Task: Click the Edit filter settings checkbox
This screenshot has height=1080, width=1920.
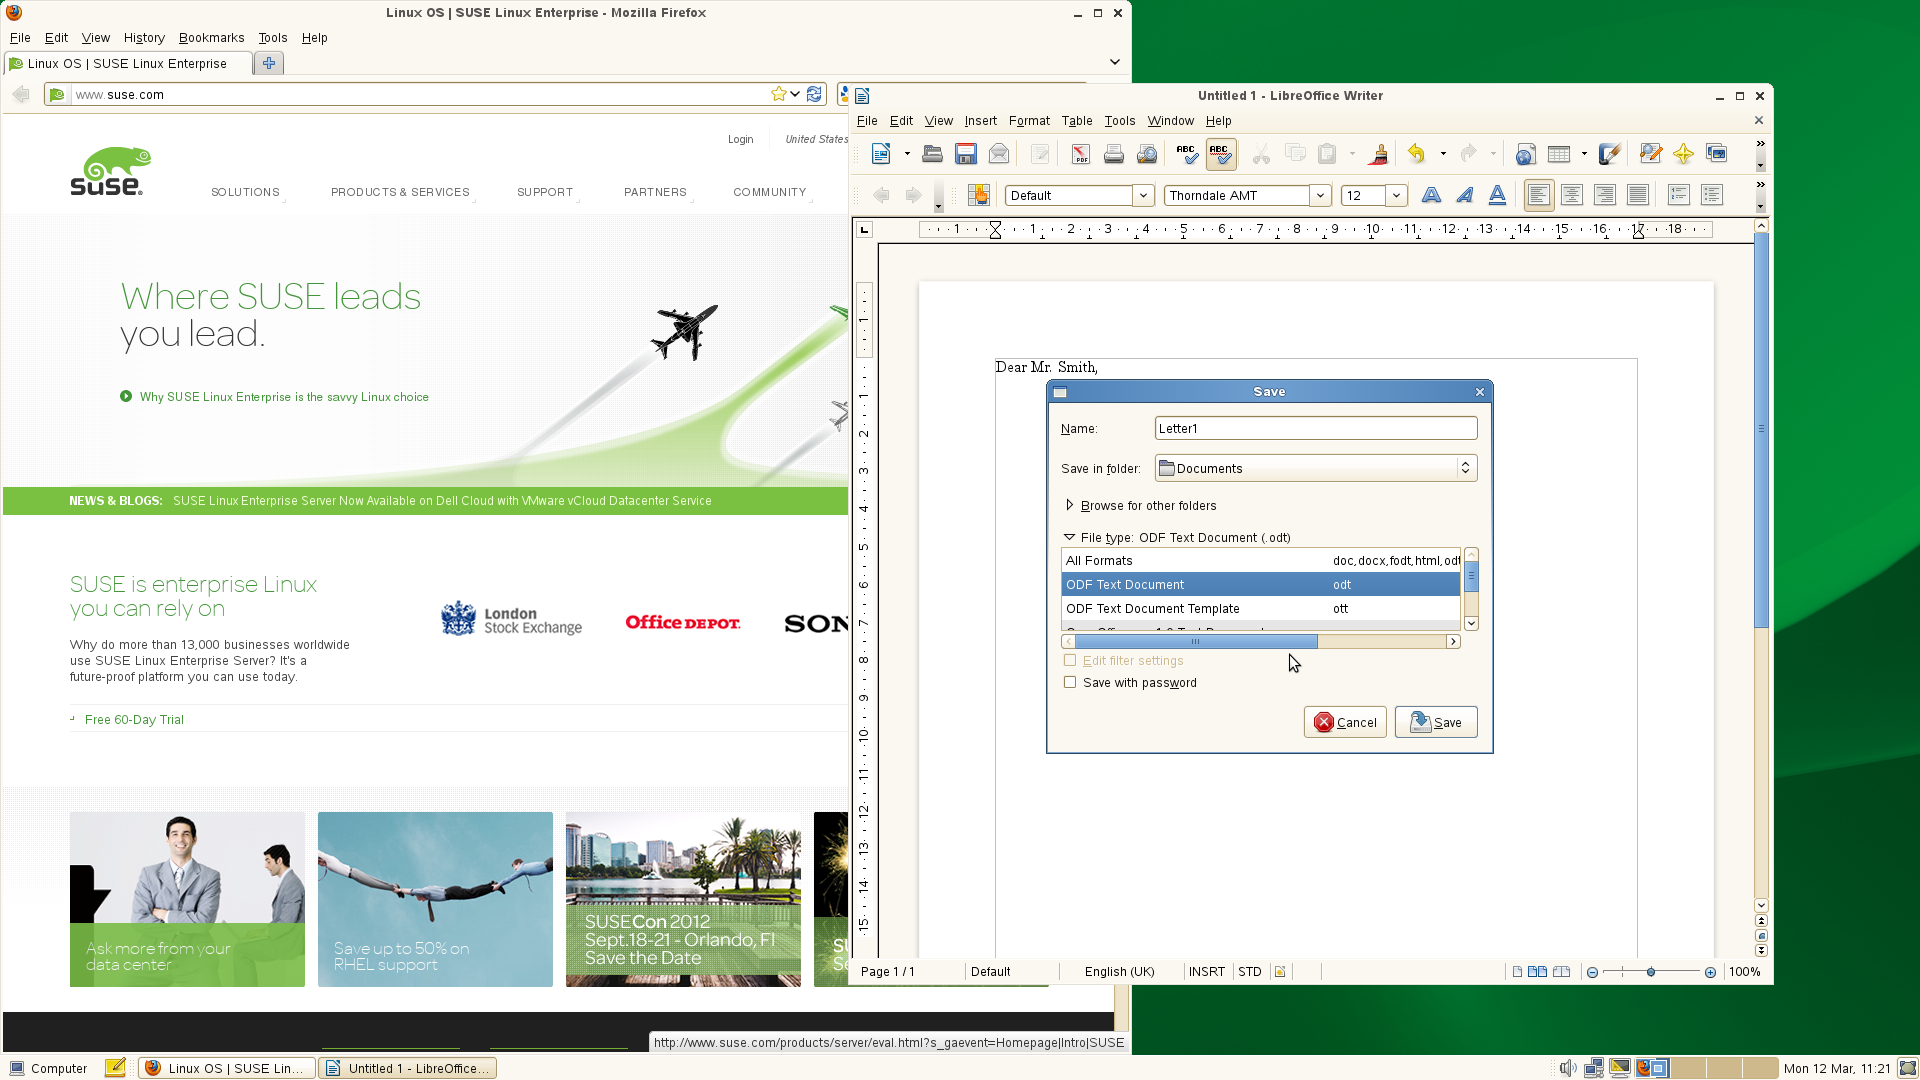Action: point(1070,660)
